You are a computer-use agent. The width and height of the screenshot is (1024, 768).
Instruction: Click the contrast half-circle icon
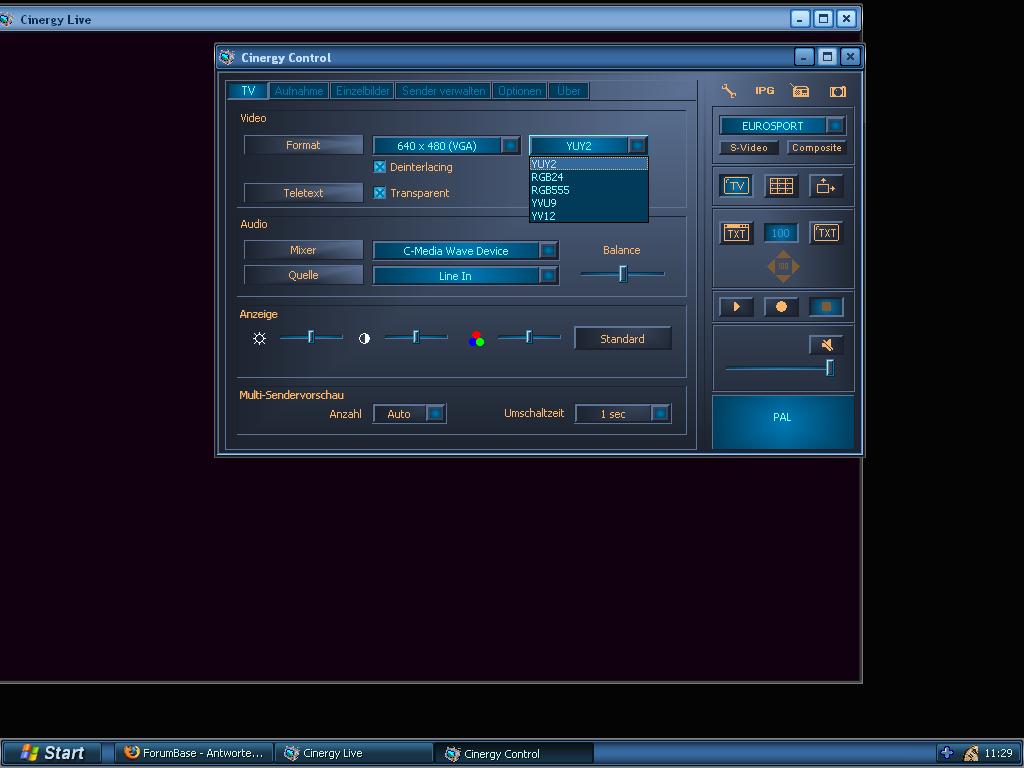coord(364,338)
